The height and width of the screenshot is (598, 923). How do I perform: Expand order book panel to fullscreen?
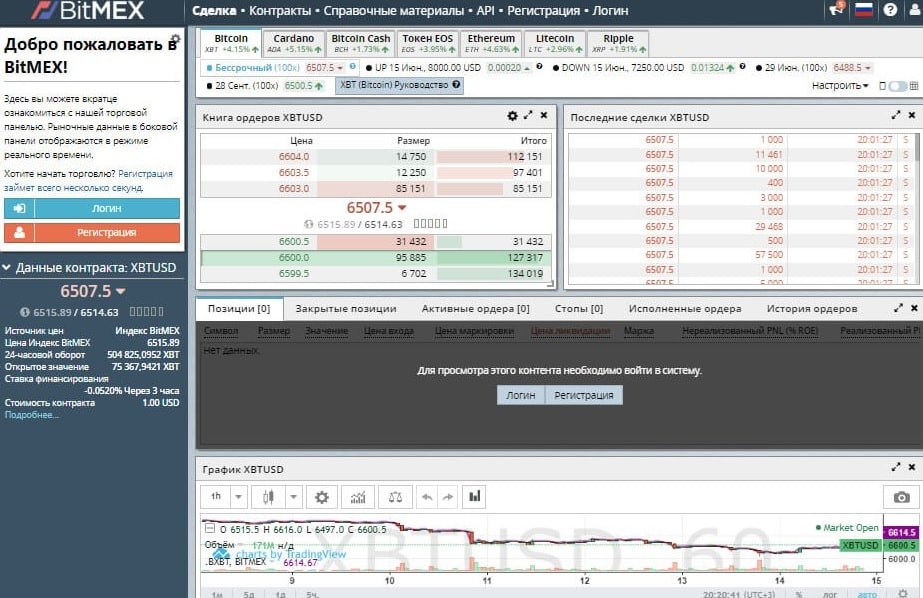pyautogui.click(x=528, y=115)
